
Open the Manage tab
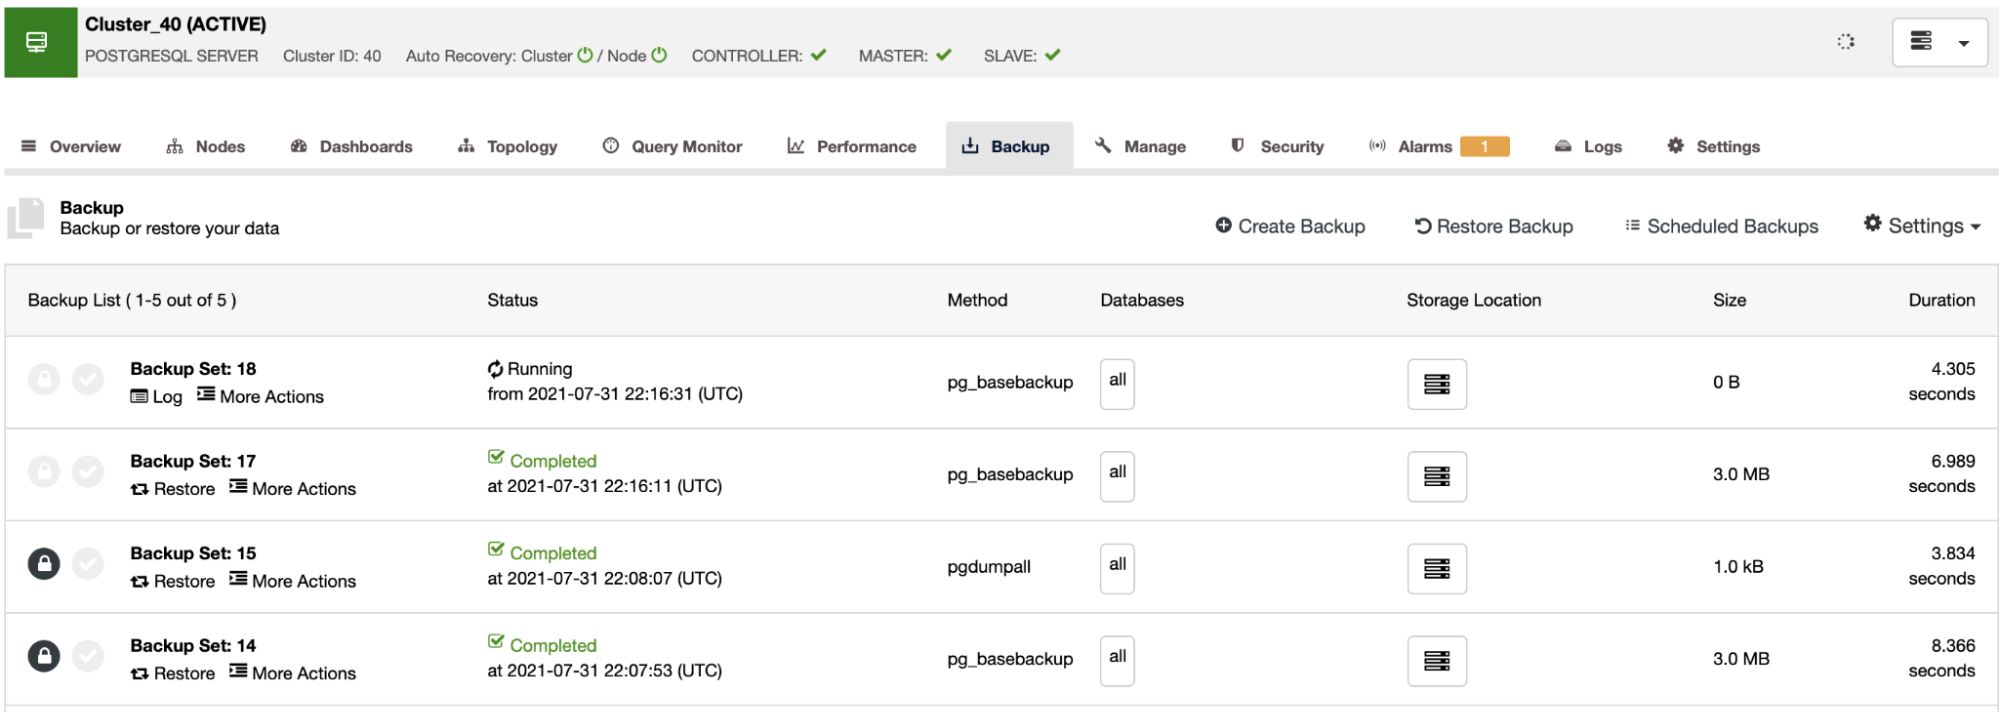[x=1141, y=146]
